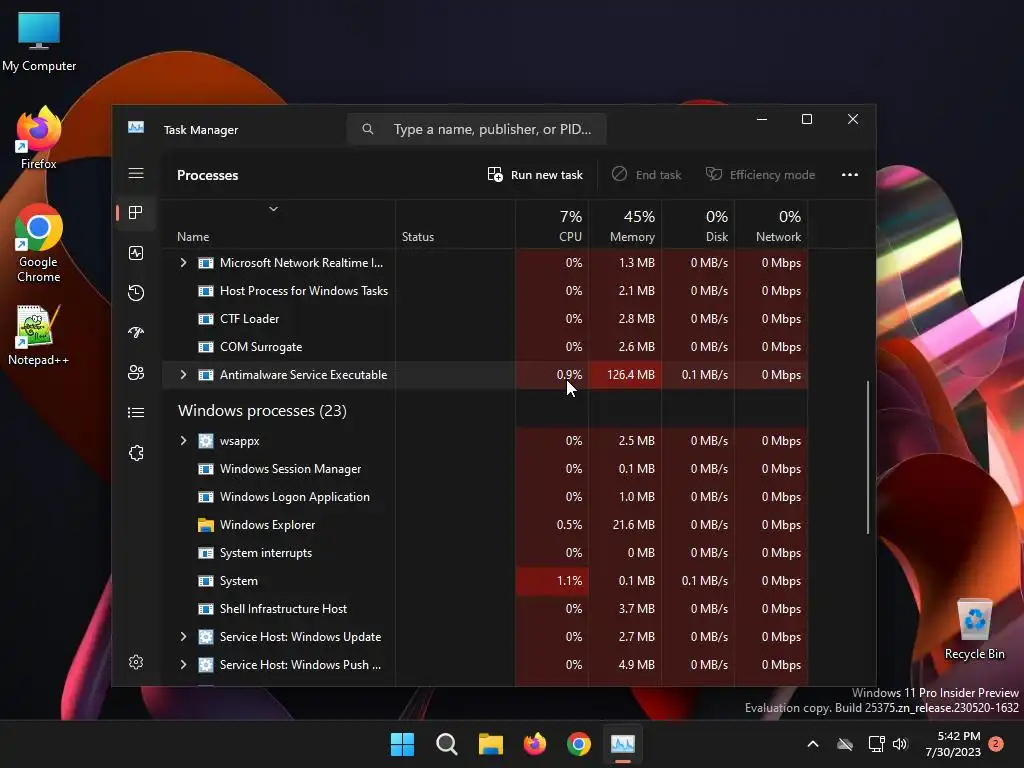This screenshot has width=1024, height=768.
Task: Open the App history sidebar icon
Action: pos(136,293)
